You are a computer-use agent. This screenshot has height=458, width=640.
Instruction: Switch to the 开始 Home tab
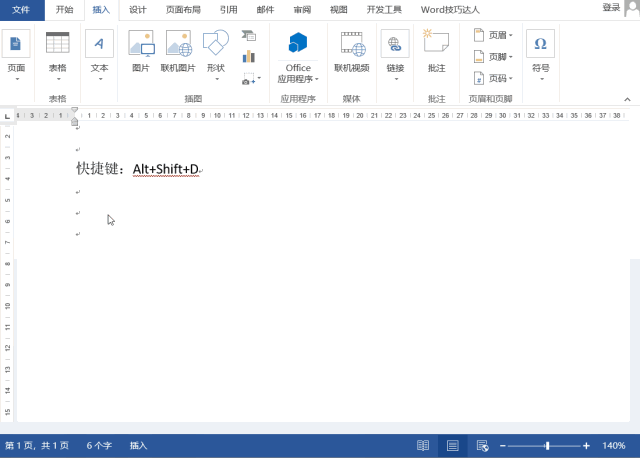[64, 10]
